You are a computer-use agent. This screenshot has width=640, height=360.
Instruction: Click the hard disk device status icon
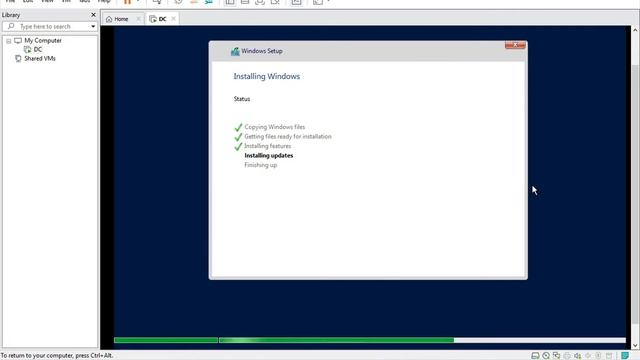535,356
